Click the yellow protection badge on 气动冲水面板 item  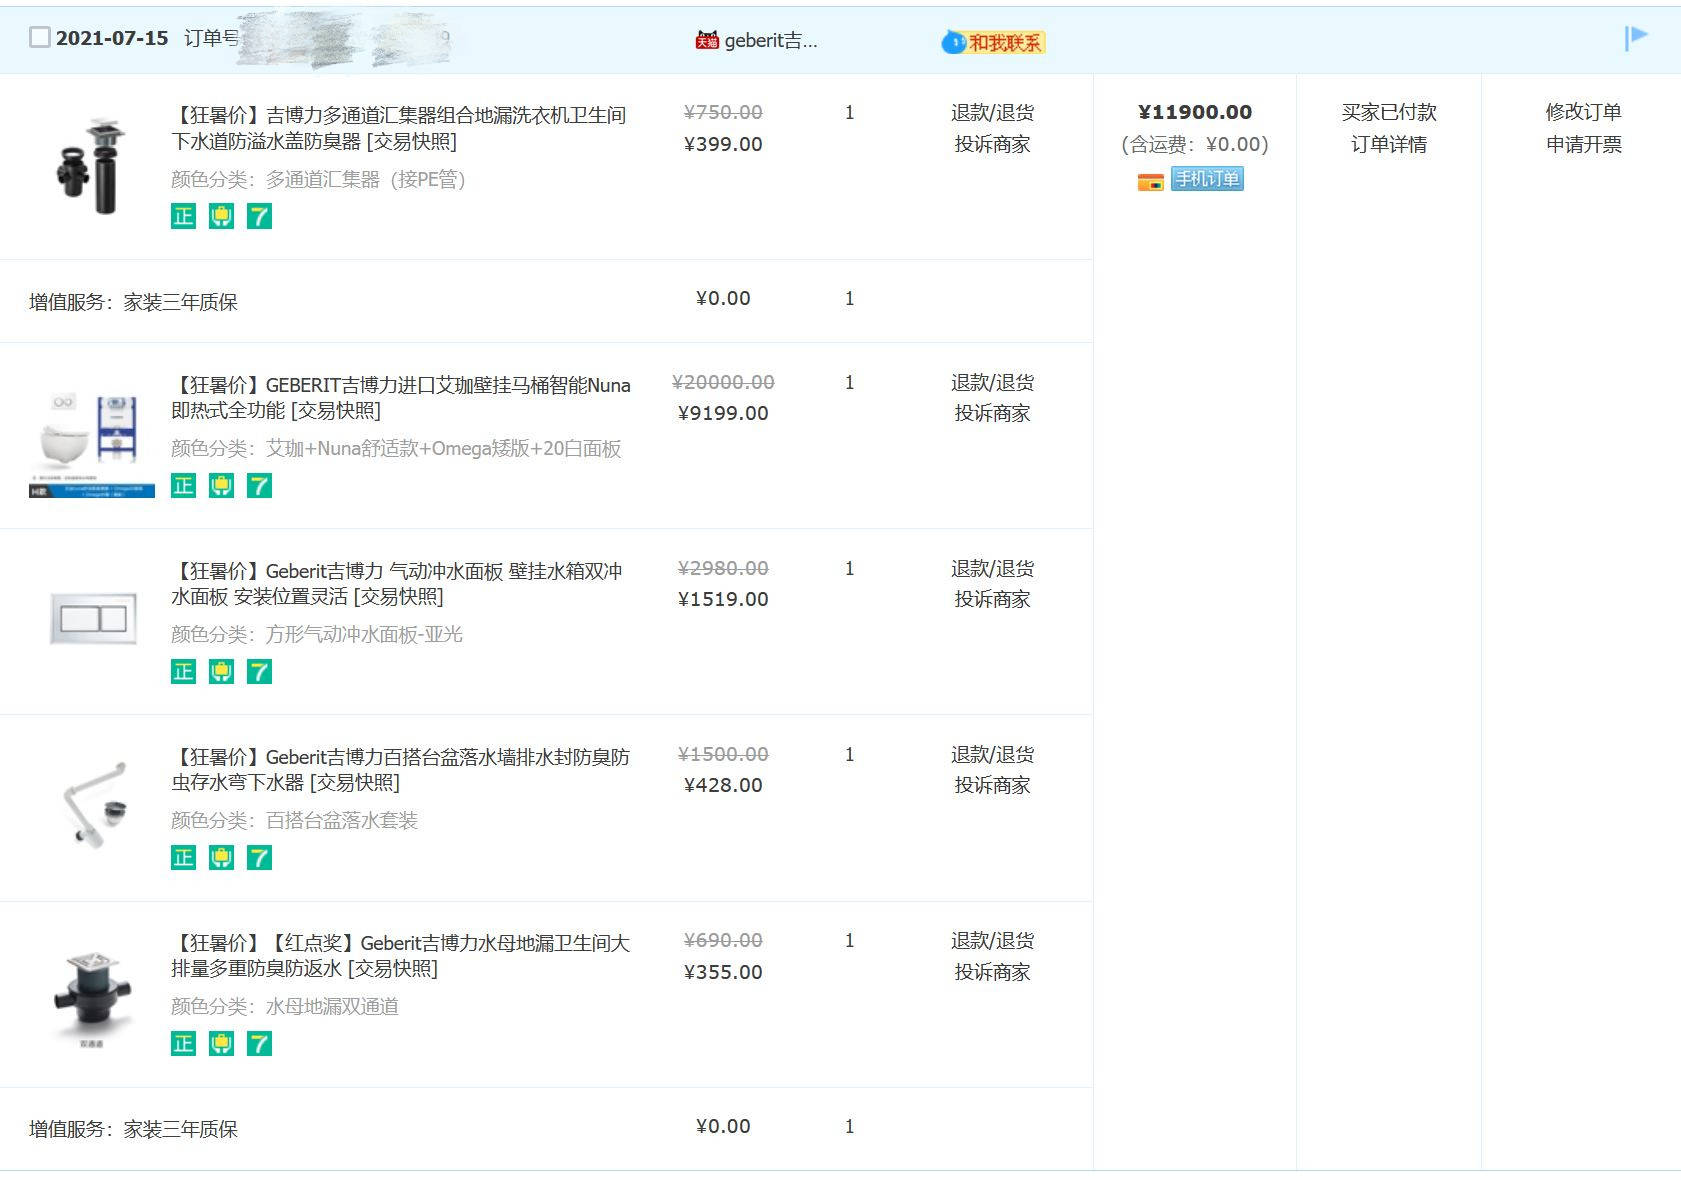(221, 672)
